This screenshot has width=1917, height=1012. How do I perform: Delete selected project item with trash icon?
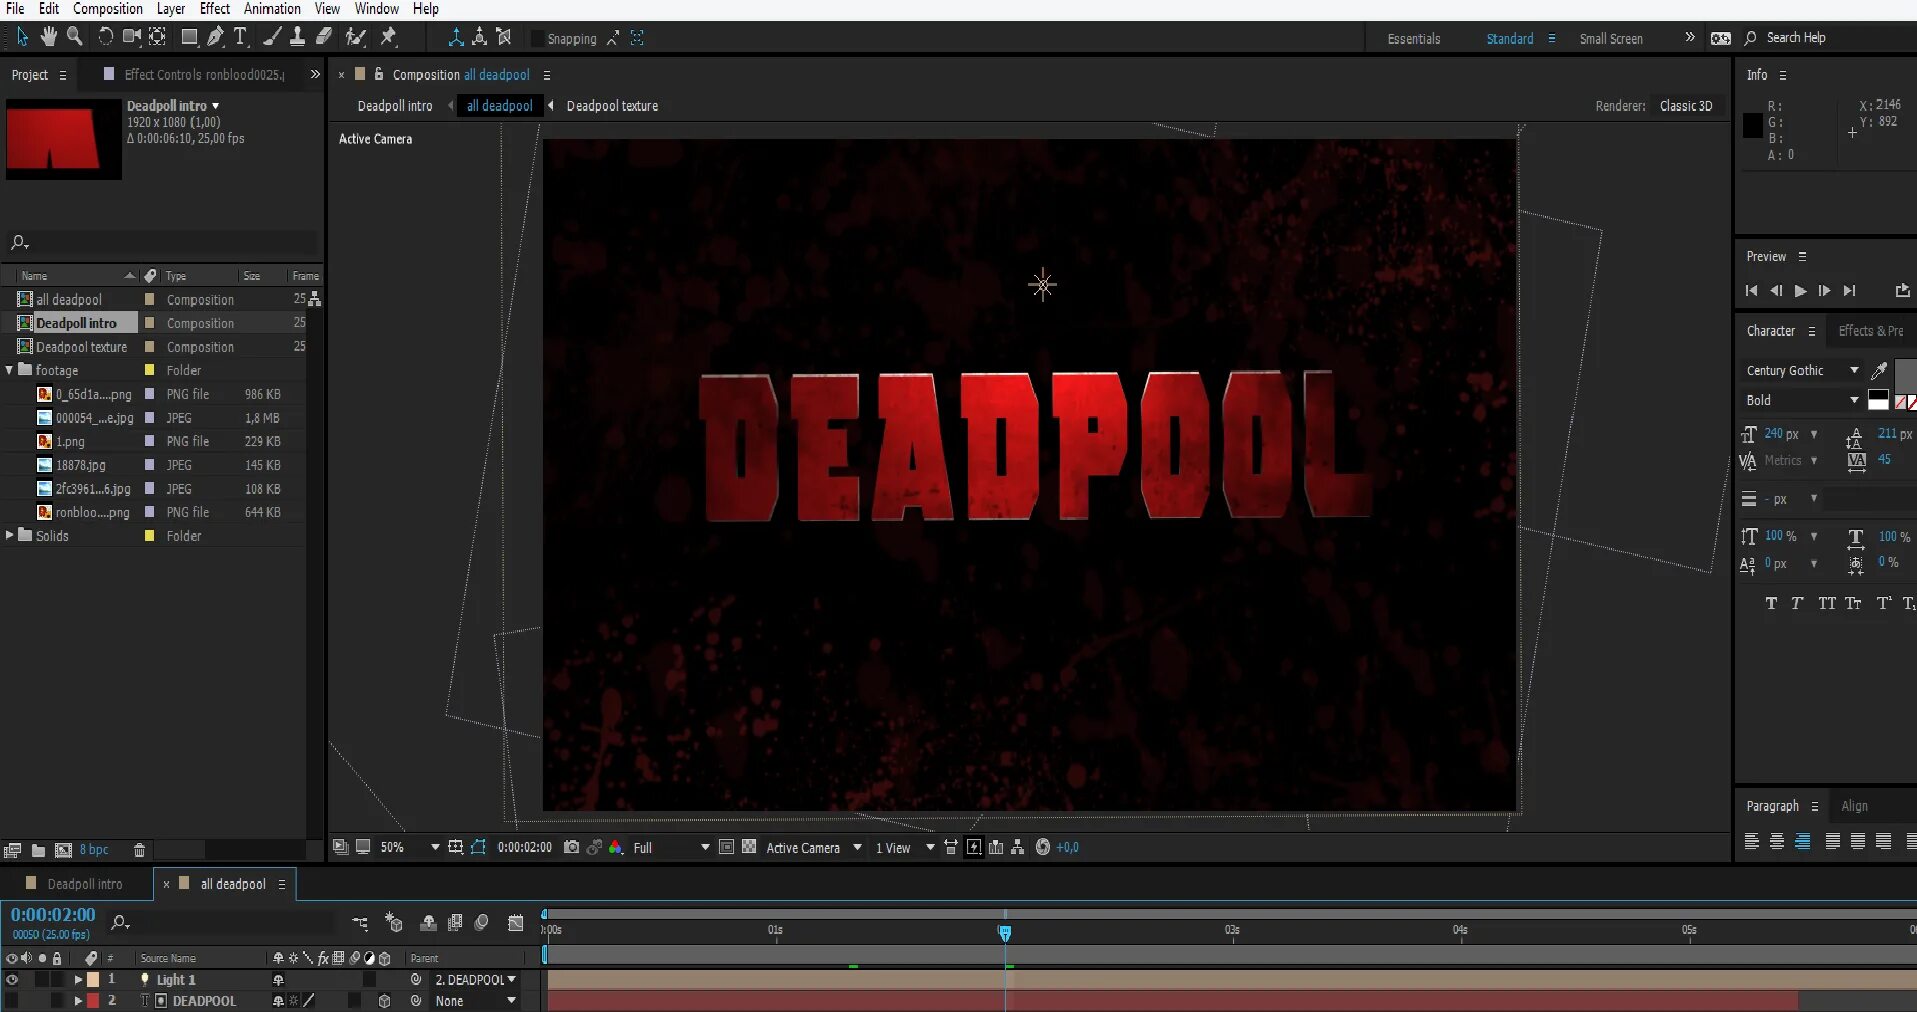click(x=139, y=850)
